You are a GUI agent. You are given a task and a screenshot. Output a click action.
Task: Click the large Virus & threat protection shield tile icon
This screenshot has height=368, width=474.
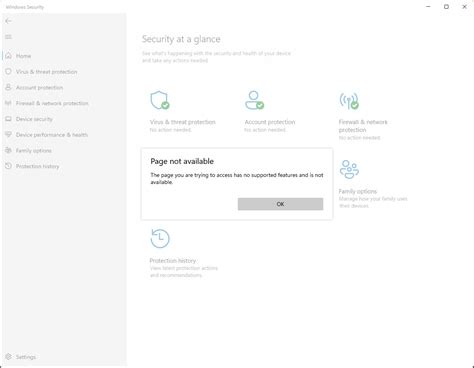coord(160,100)
